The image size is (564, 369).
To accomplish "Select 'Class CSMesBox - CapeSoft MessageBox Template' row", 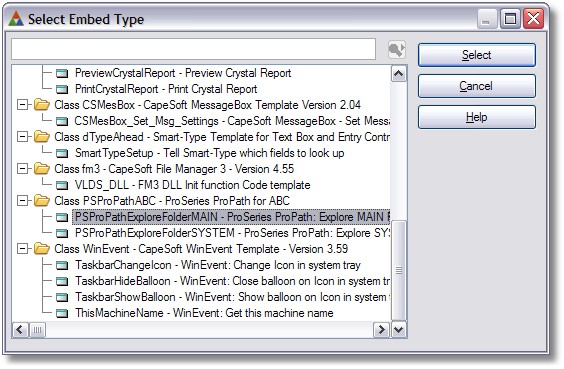I will (x=207, y=105).
